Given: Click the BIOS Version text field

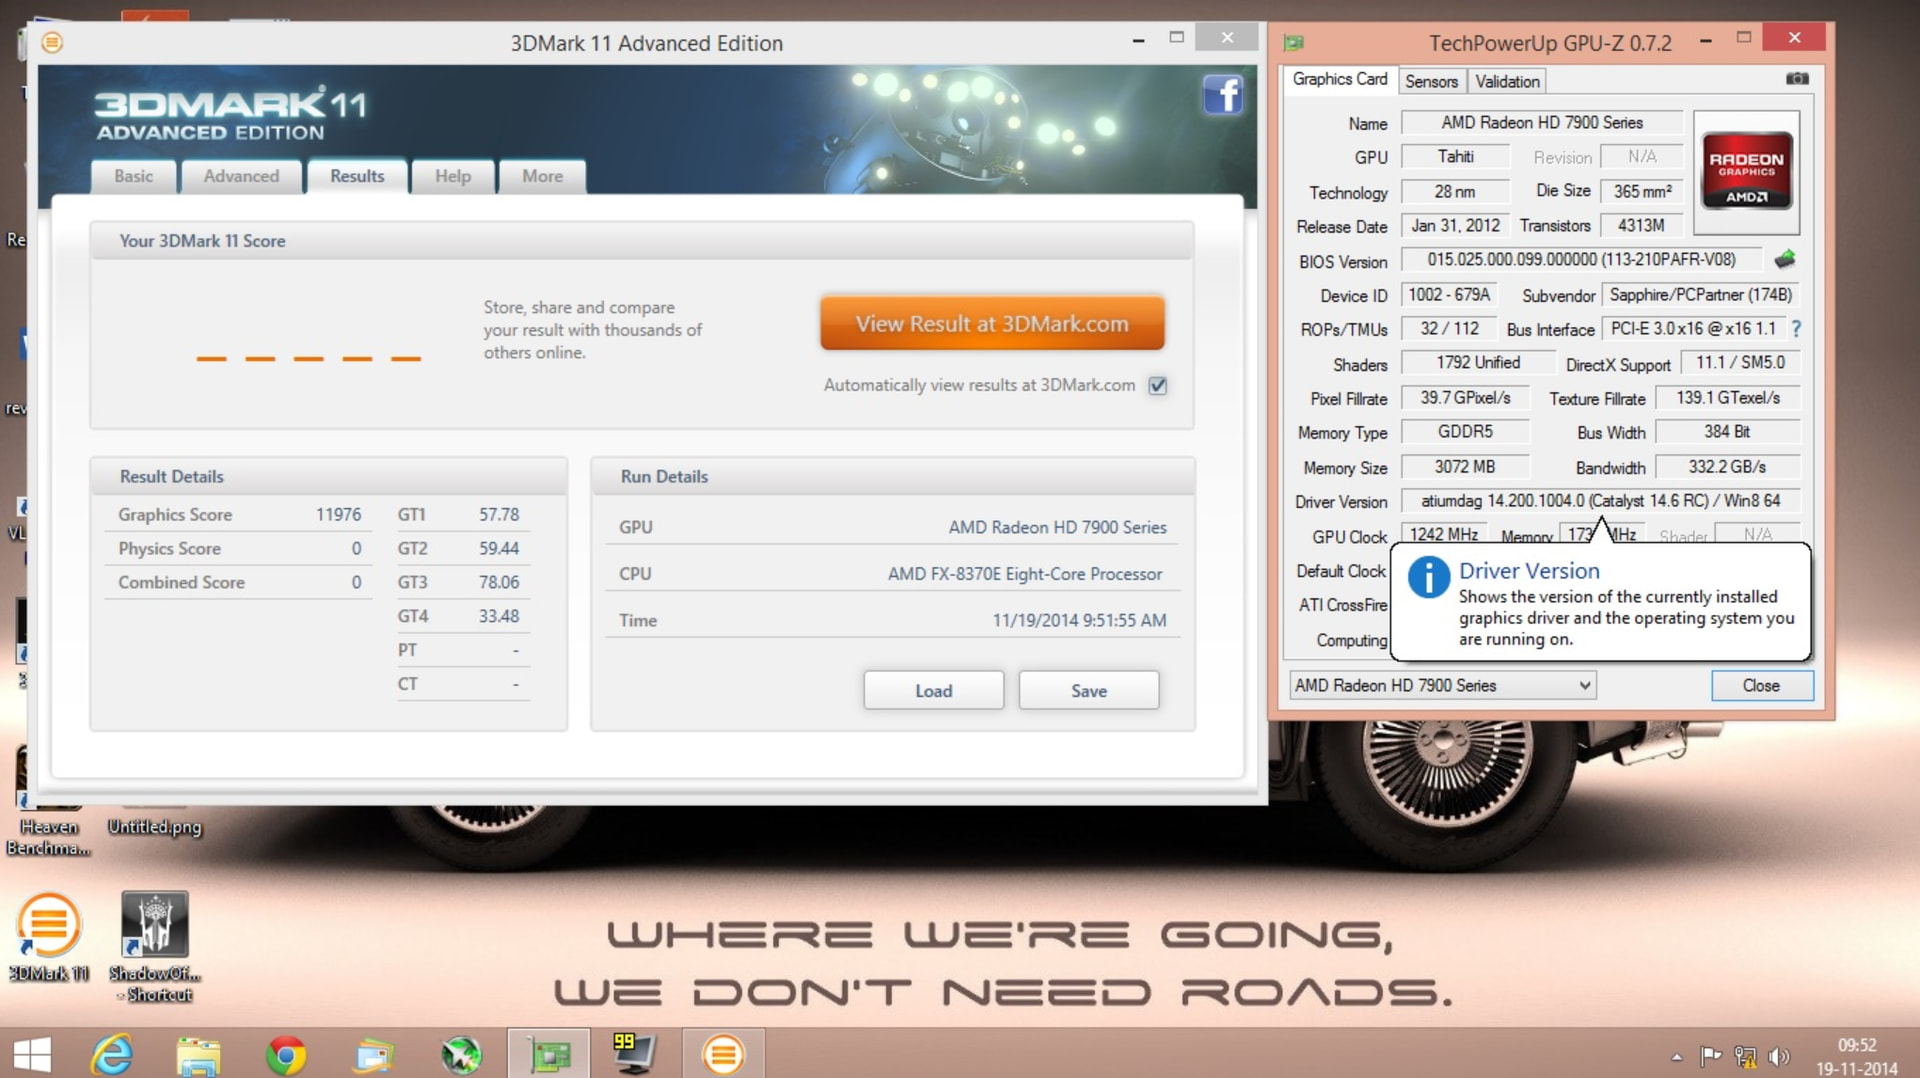Looking at the screenshot, I should pyautogui.click(x=1580, y=260).
